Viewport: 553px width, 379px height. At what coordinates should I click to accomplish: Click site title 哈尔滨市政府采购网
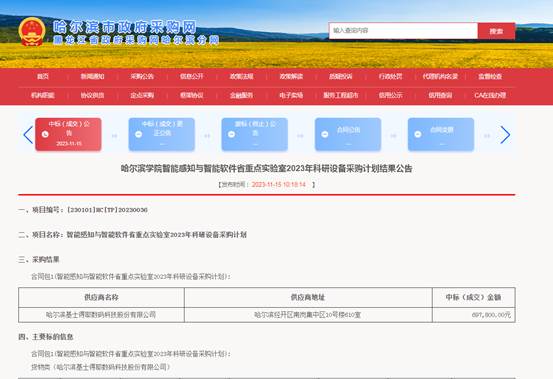pos(124,27)
